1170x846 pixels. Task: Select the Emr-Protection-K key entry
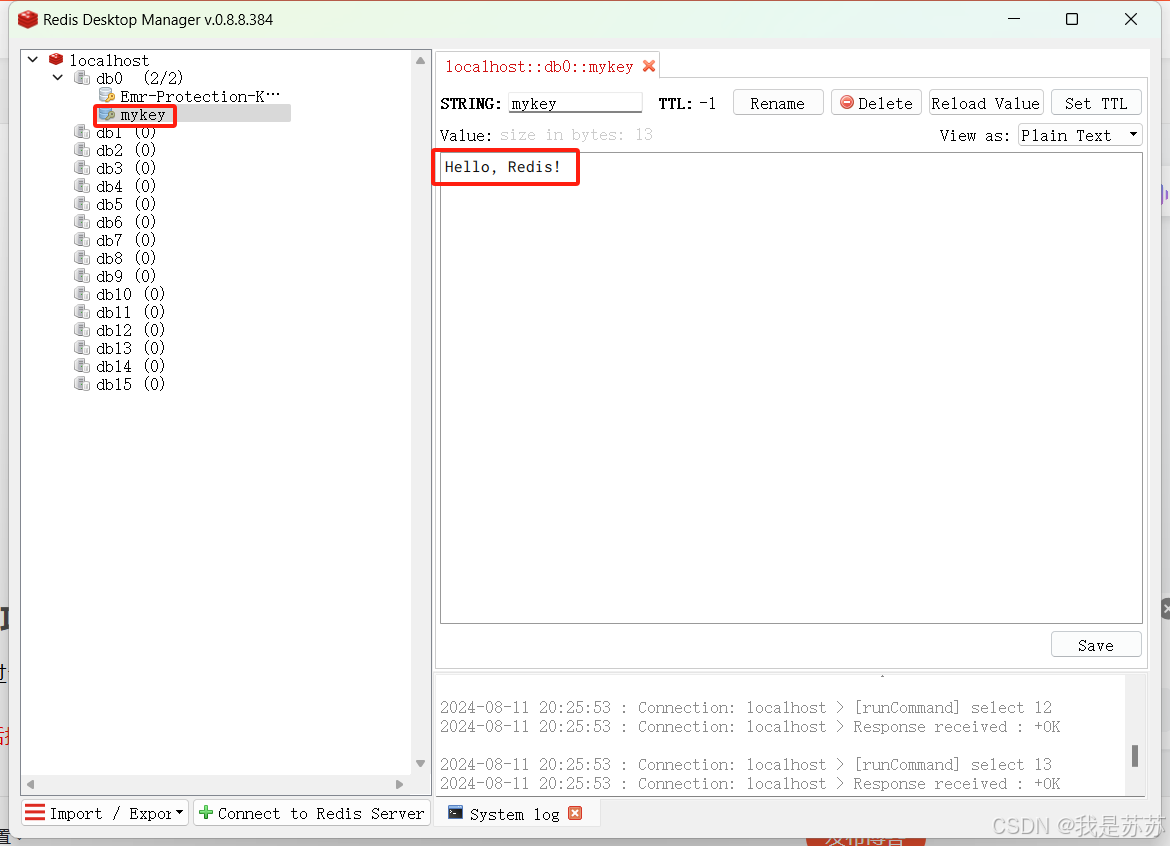(200, 96)
